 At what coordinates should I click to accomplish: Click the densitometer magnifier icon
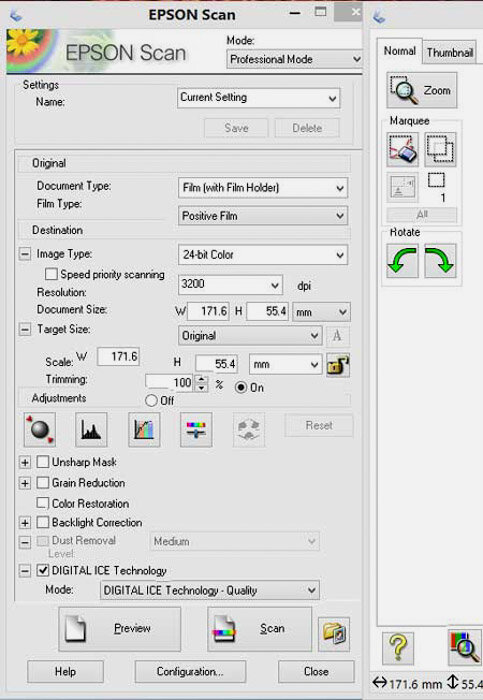pos(464,646)
